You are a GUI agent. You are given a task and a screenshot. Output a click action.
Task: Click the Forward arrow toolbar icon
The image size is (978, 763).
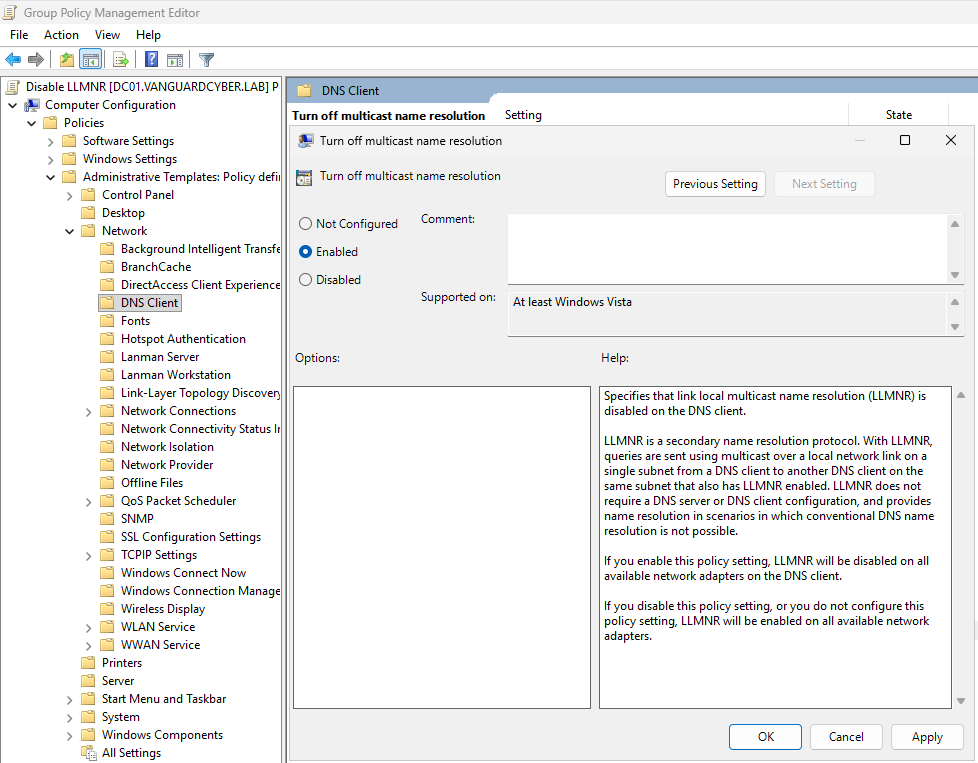point(36,60)
